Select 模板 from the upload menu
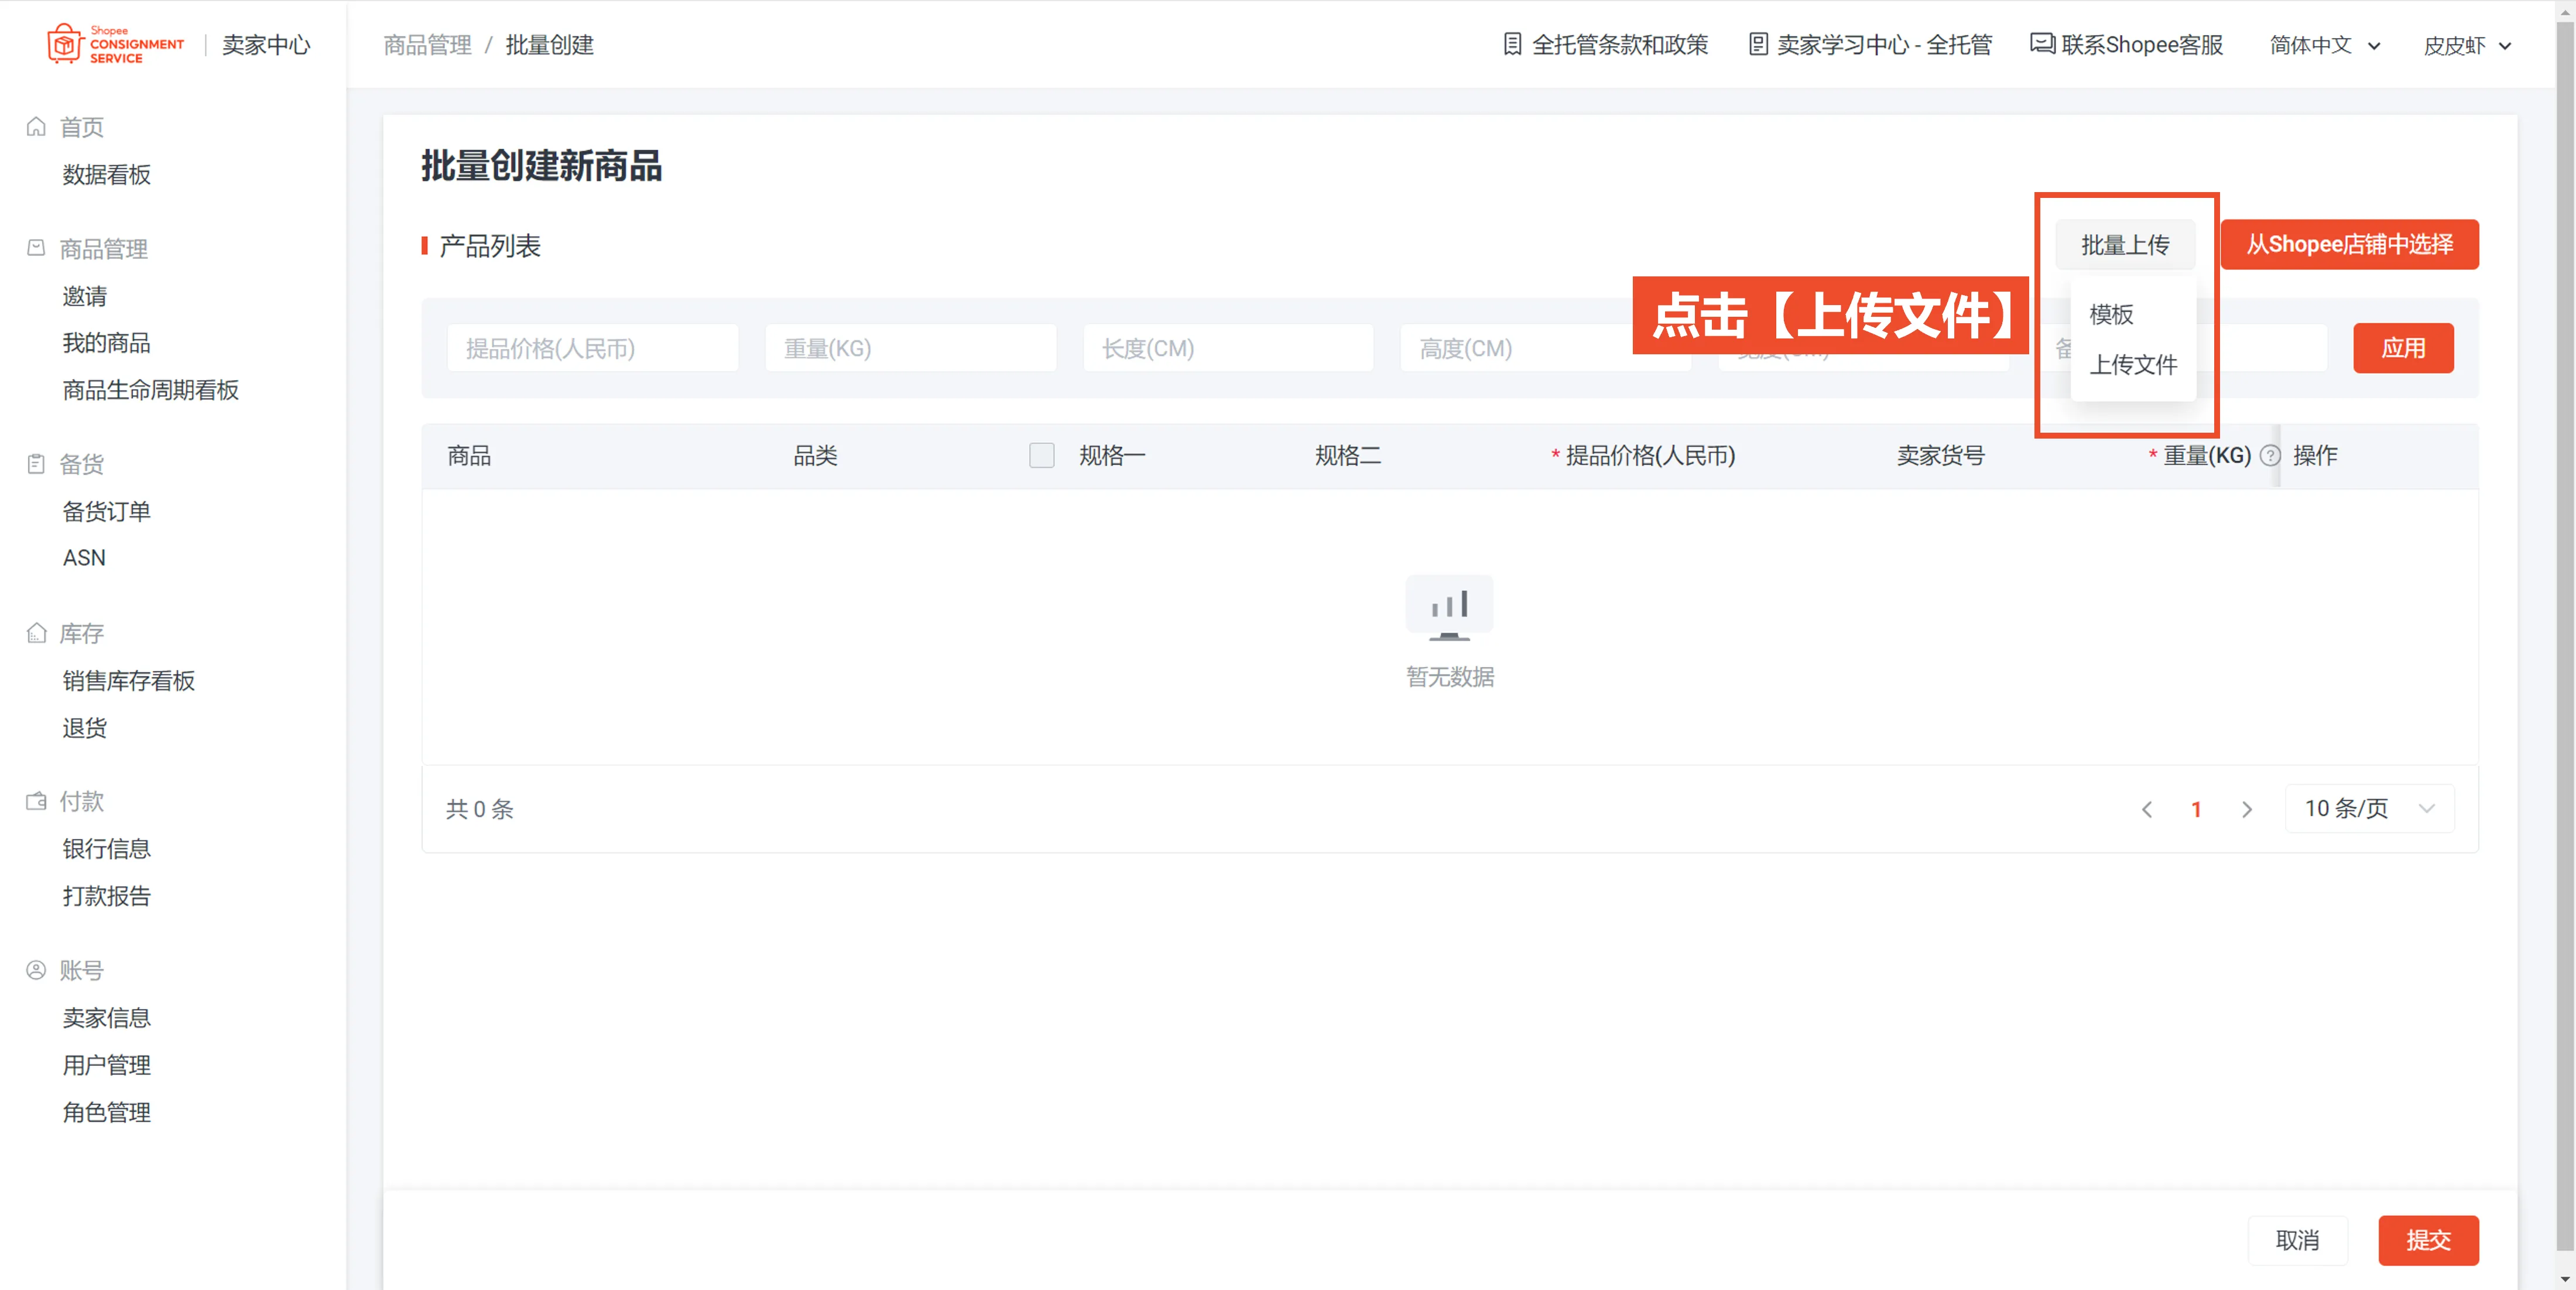Screen dimensions: 2576x1290 (2111, 315)
